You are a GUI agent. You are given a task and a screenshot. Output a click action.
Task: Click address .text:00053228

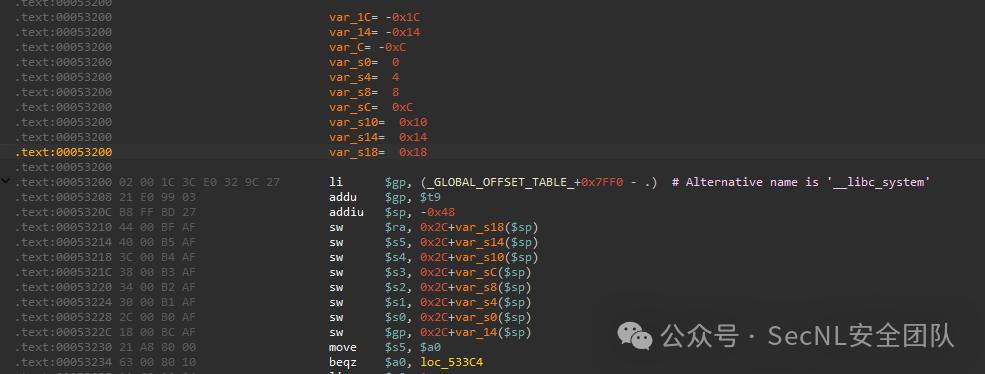63,317
